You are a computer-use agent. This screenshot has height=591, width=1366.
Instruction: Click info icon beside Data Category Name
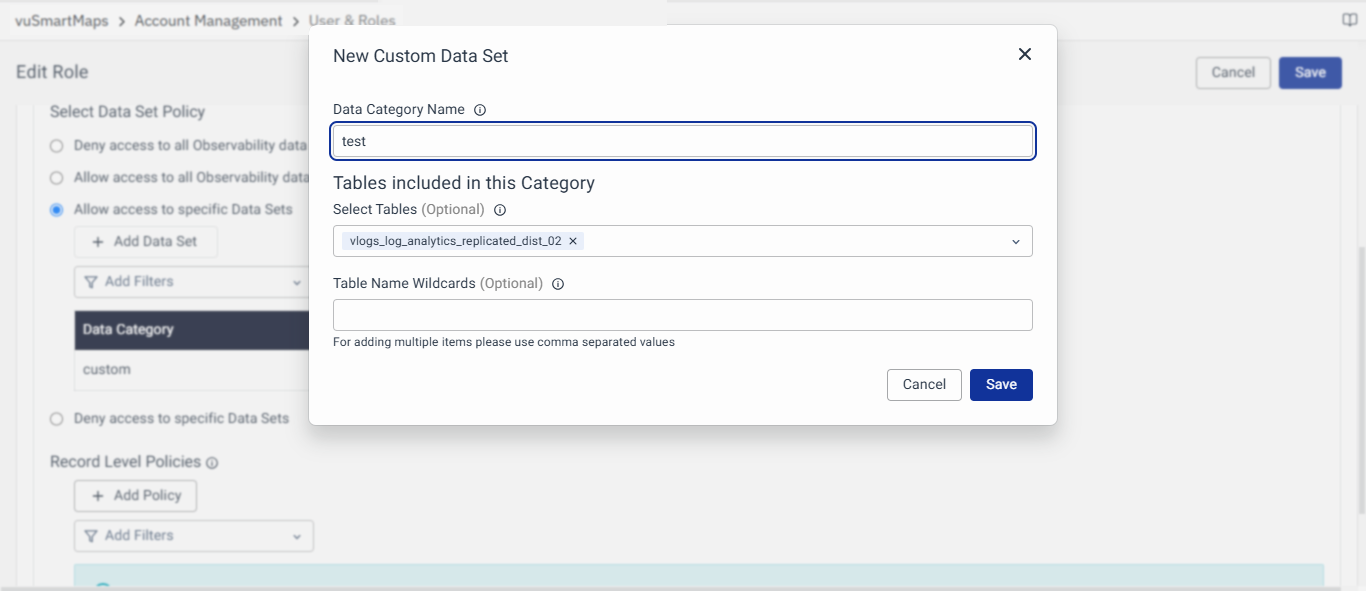pos(480,110)
